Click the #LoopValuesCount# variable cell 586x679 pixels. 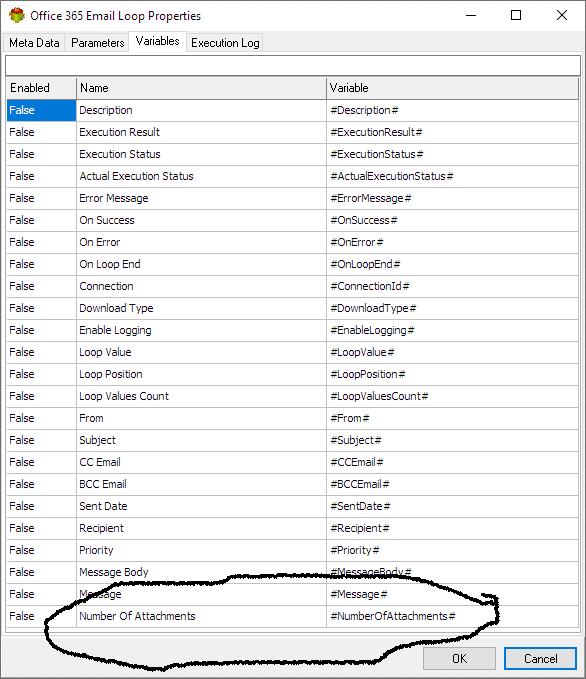(x=453, y=396)
